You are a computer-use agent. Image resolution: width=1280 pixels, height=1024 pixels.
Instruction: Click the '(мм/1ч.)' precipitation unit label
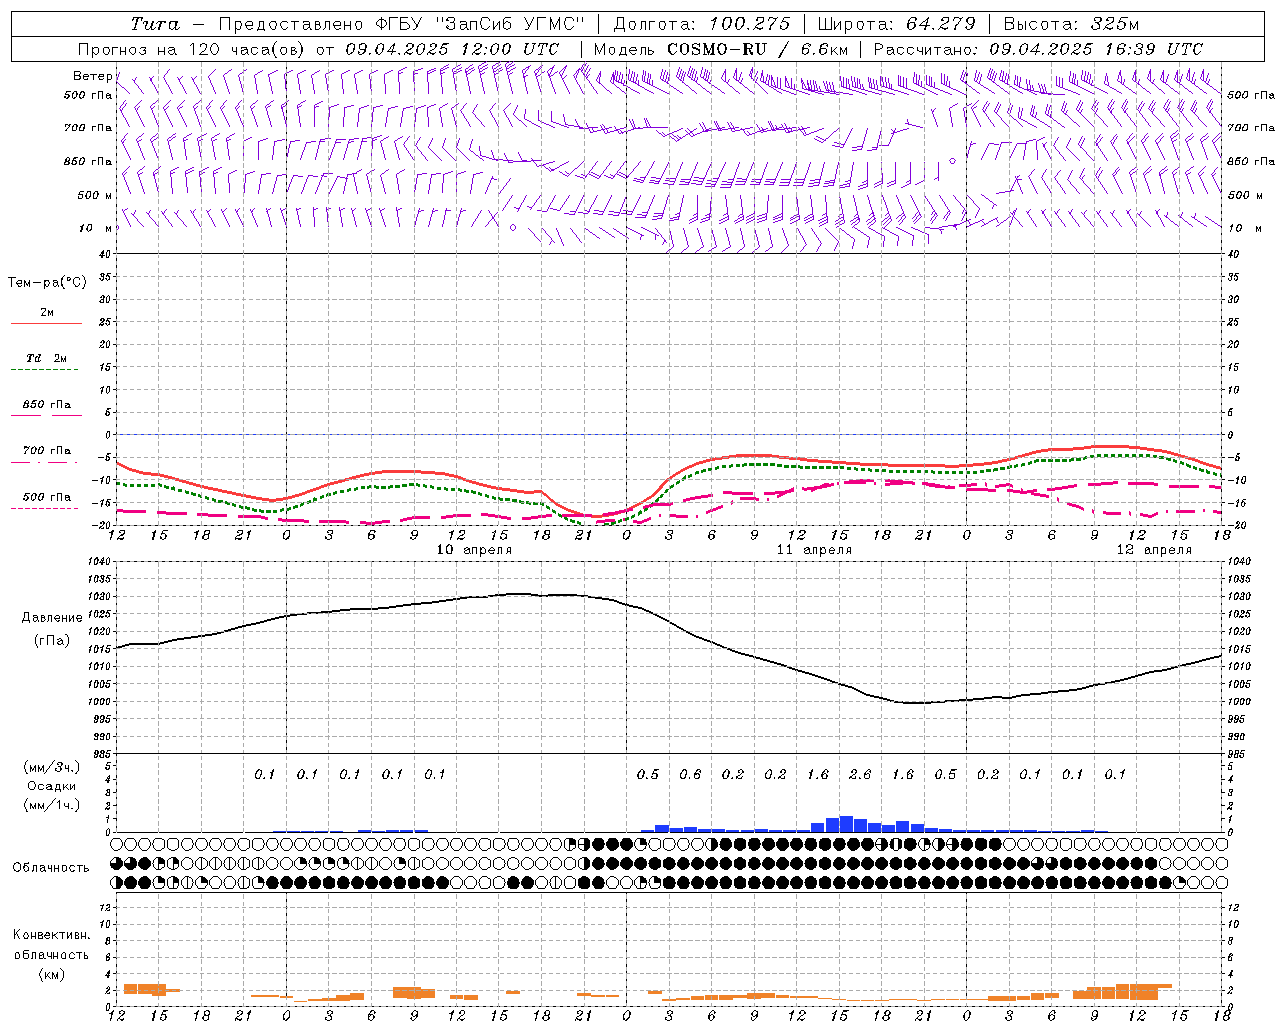(x=52, y=805)
